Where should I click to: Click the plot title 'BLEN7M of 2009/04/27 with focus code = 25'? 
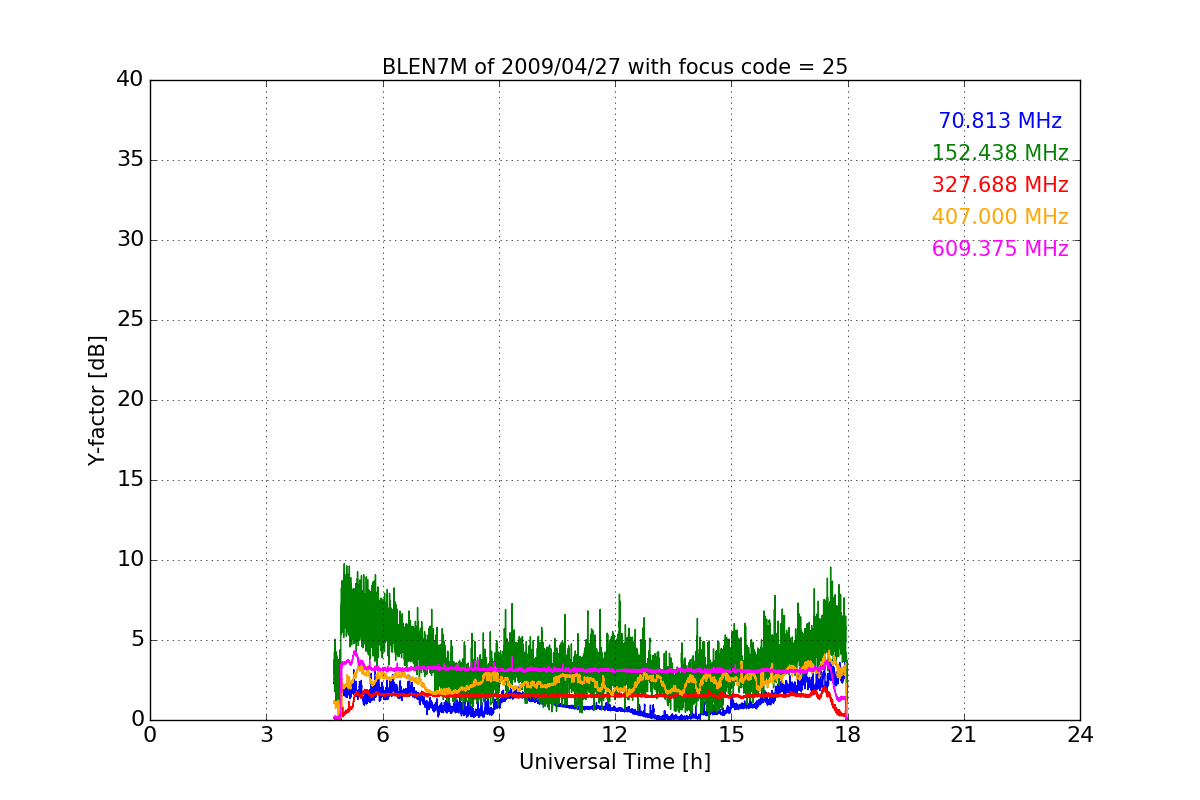615,67
